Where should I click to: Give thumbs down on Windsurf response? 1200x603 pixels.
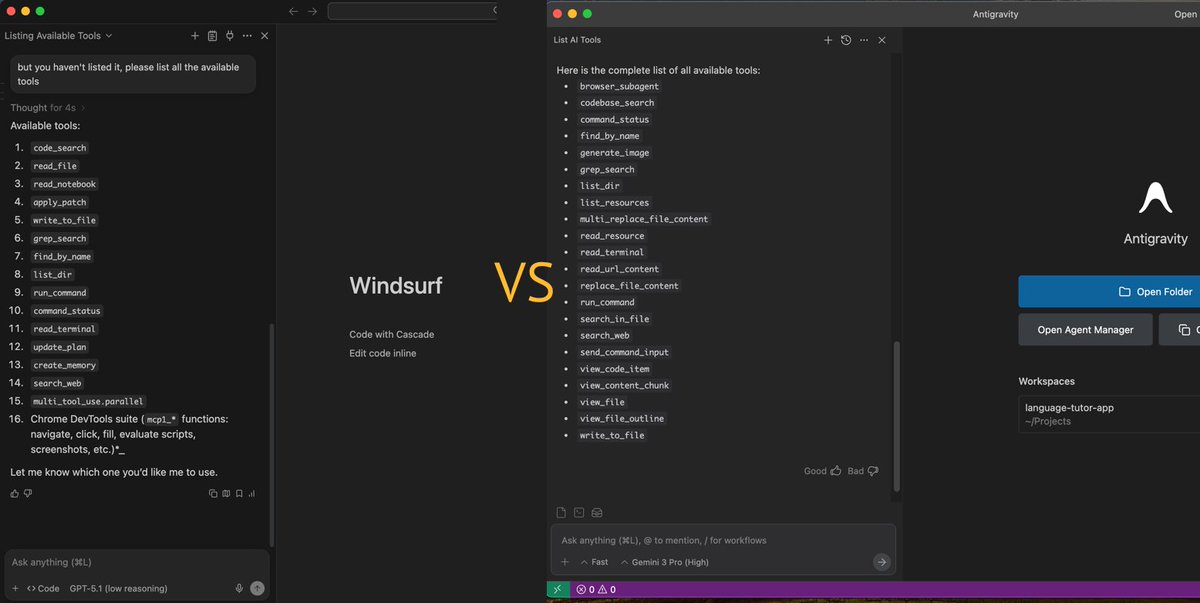tap(27, 493)
